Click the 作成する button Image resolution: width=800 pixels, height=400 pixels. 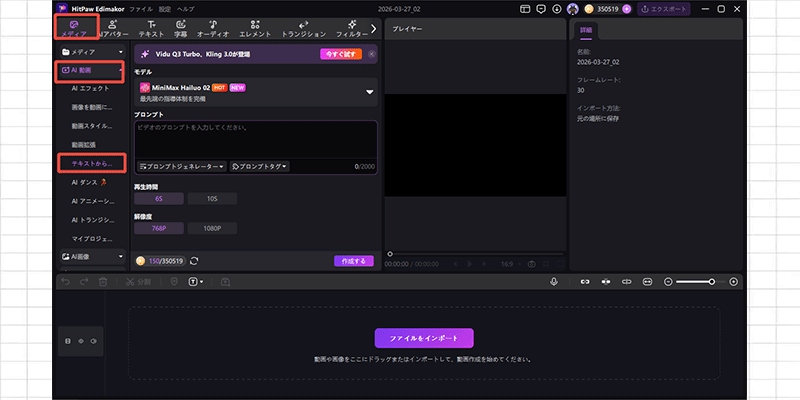point(354,261)
